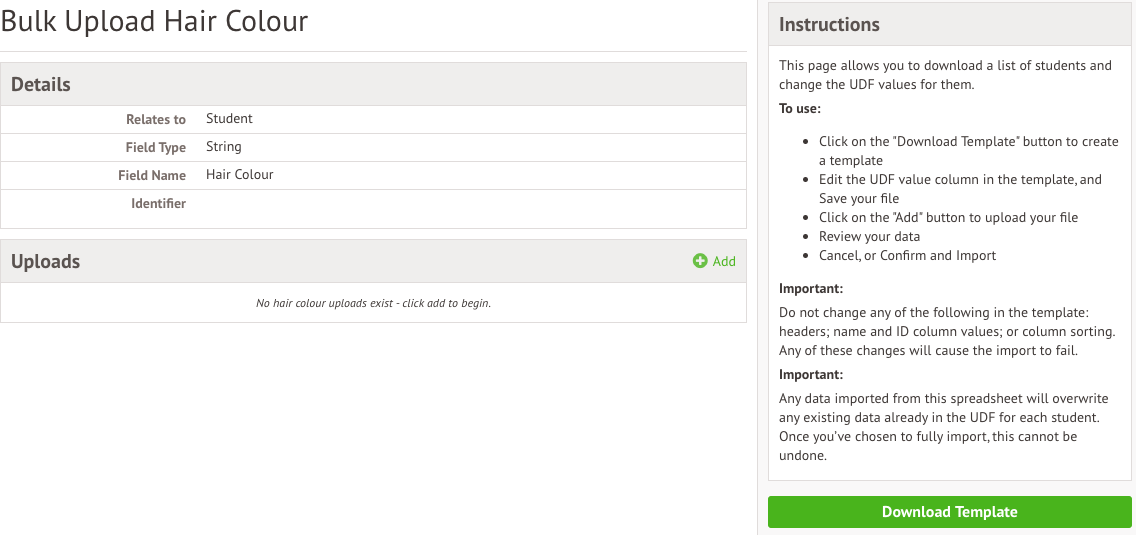Select the Student value in Details
1136x535 pixels.
pos(229,118)
